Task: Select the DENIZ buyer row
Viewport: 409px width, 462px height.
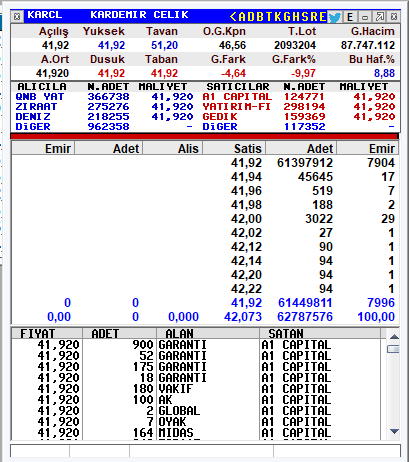Action: coord(104,117)
